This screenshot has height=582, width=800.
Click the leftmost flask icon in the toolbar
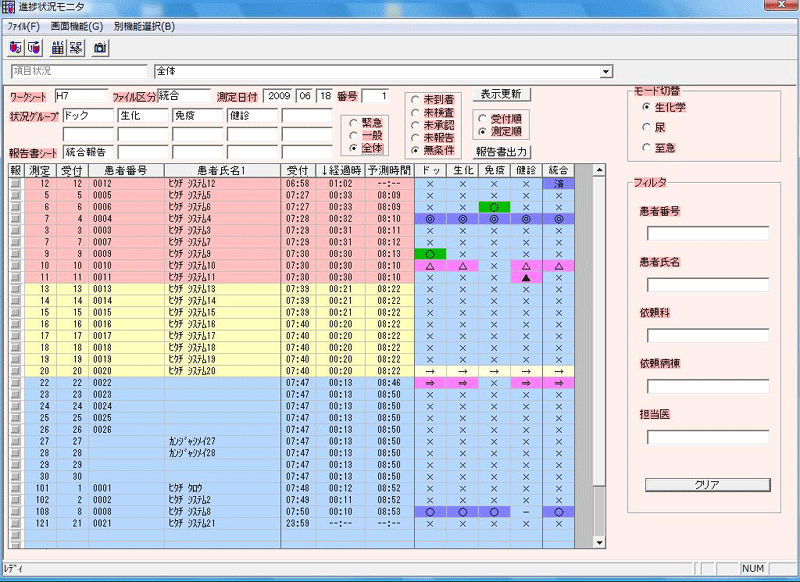coord(14,47)
